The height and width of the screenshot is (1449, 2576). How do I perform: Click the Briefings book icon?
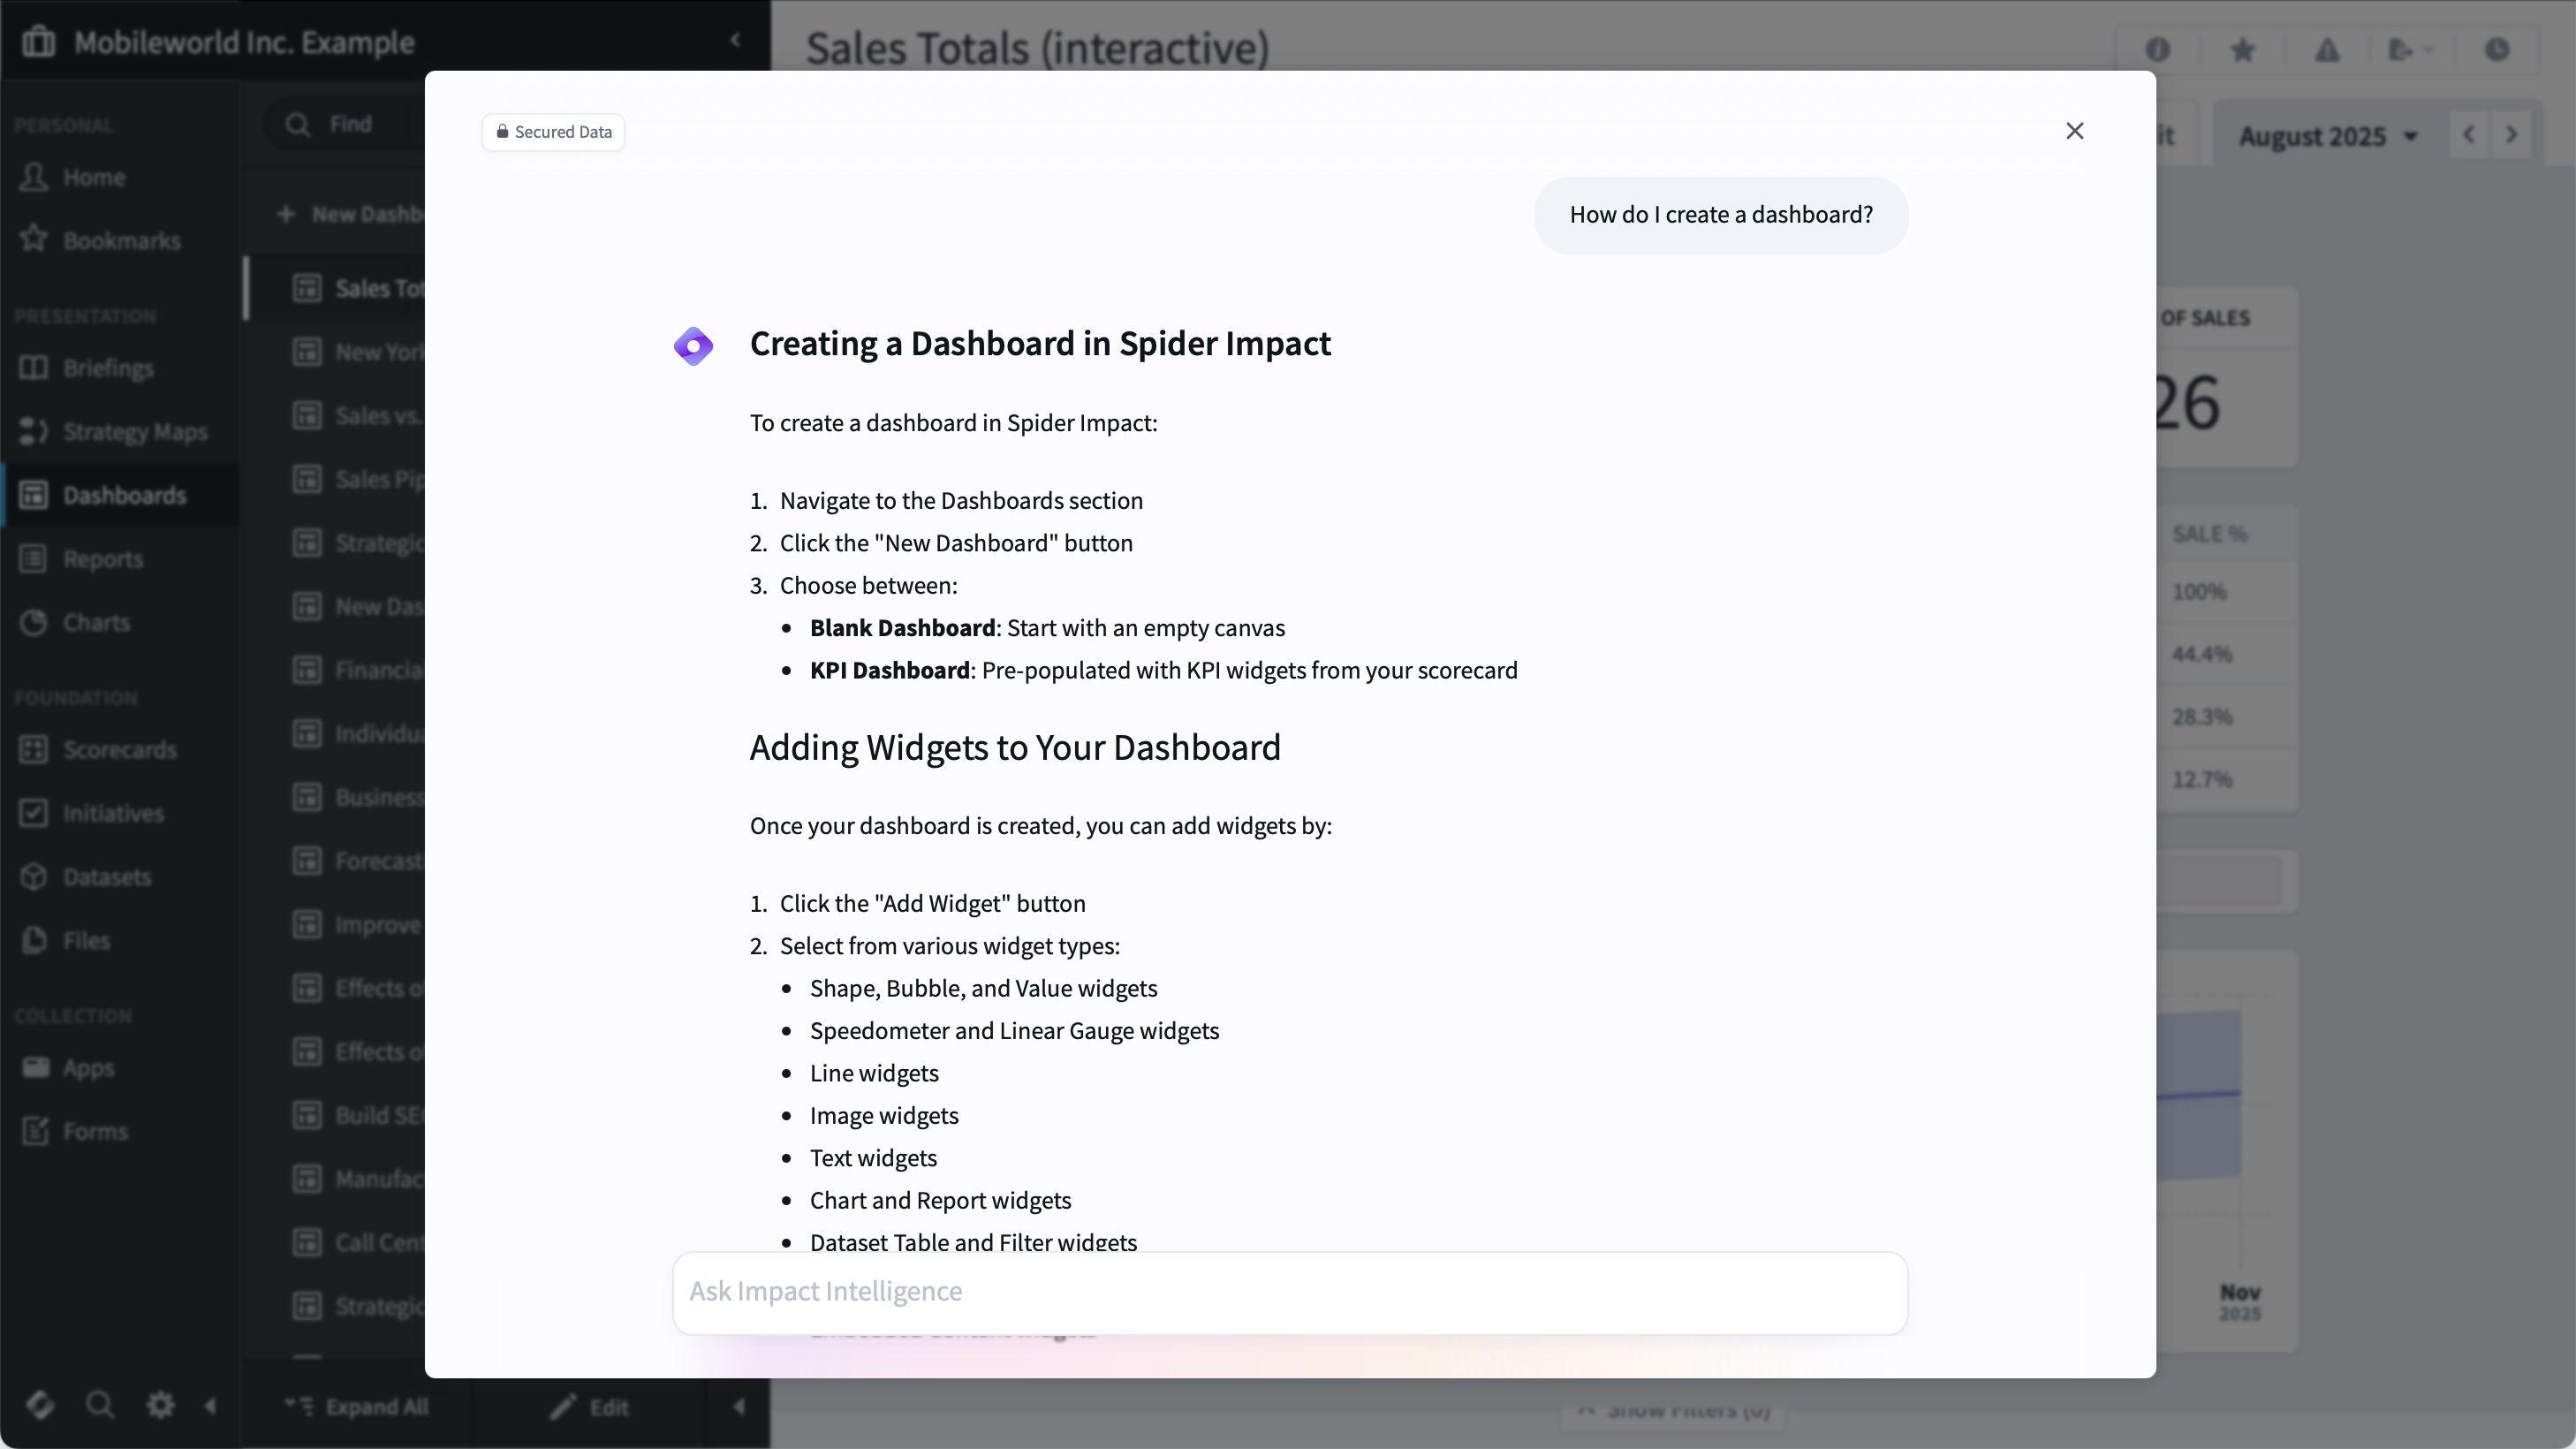34,368
